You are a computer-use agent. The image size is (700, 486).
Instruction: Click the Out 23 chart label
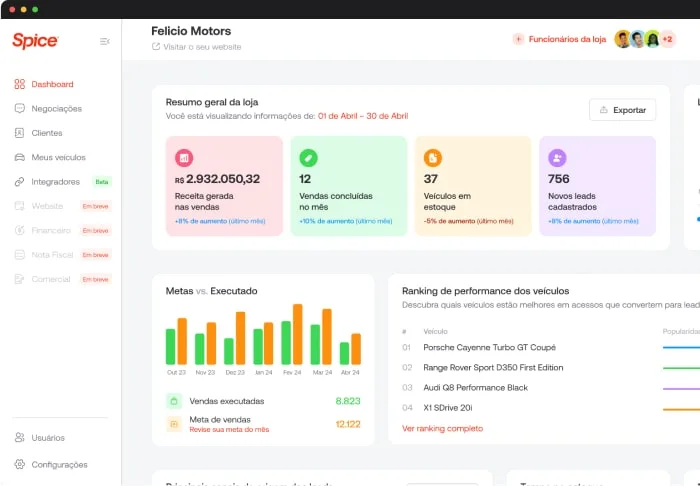176,372
